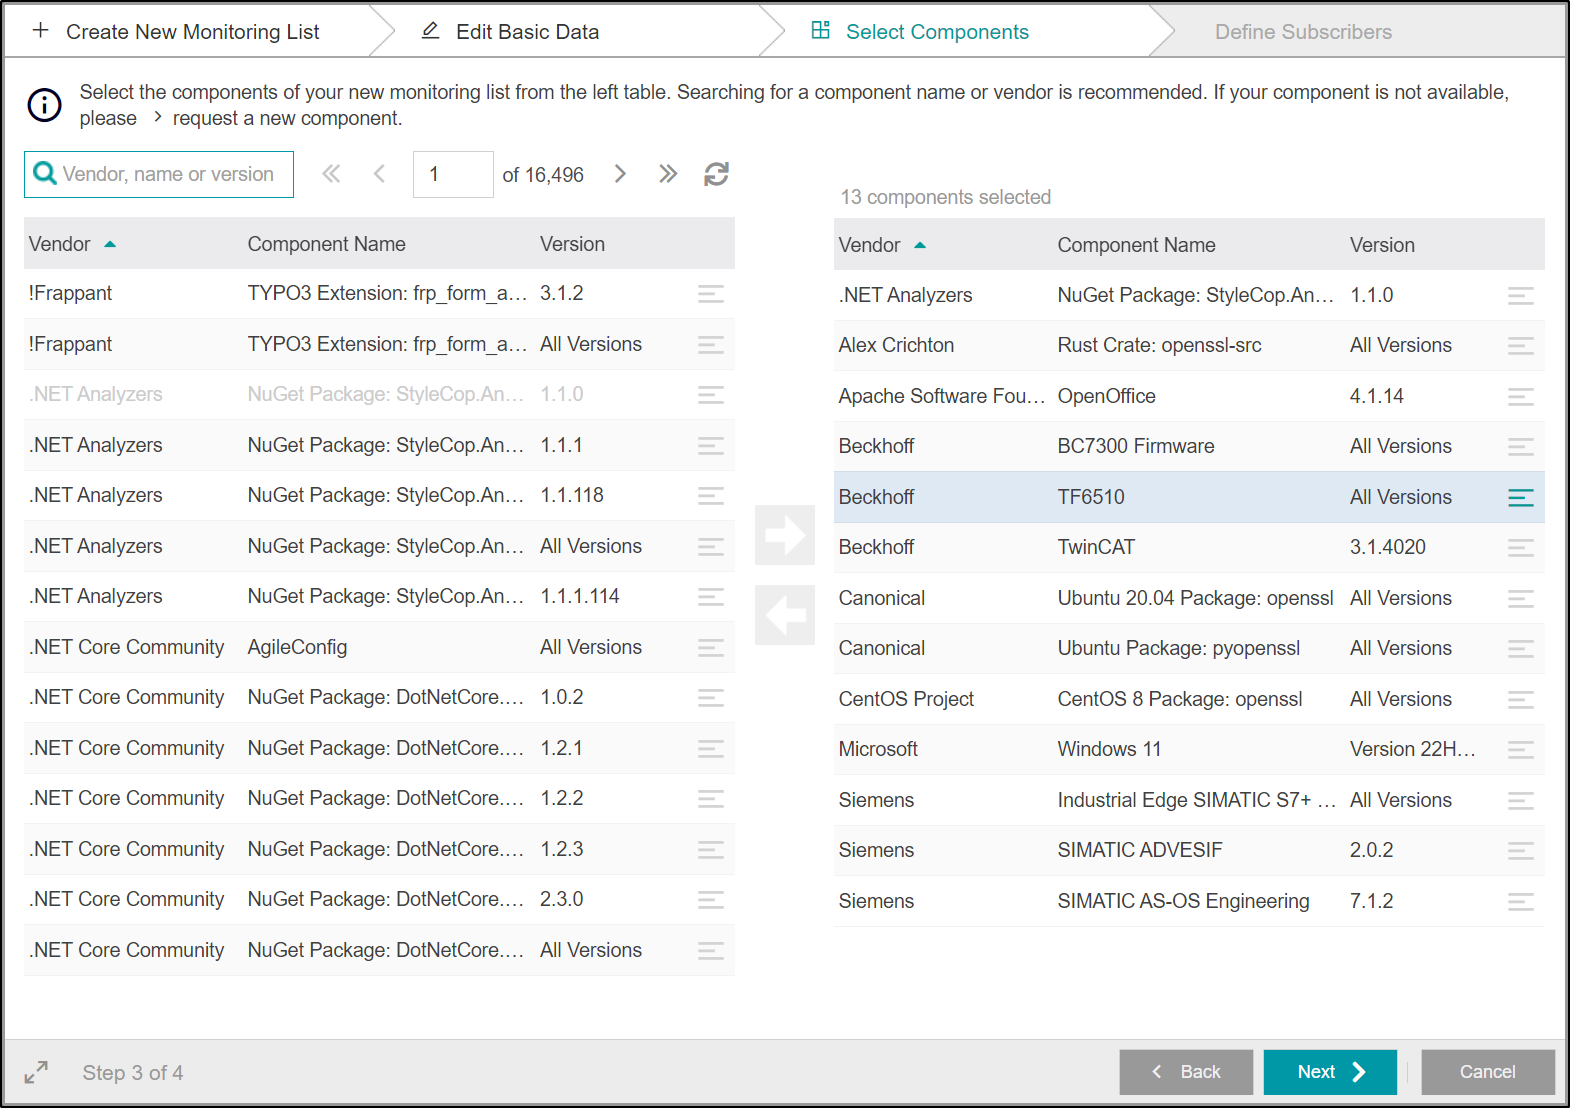The image size is (1570, 1108).
Task: Select !Frappant All Versions row
Action: [379, 344]
